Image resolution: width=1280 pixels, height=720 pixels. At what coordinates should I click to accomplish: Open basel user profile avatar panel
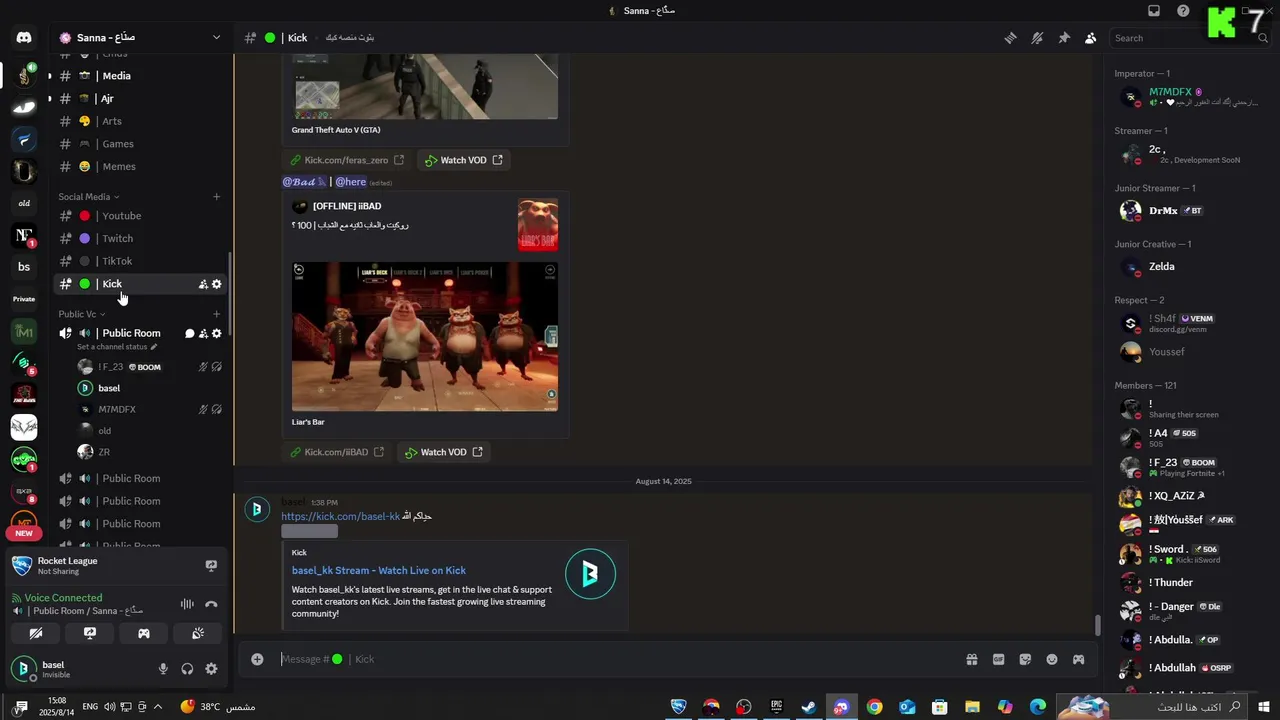[24, 669]
